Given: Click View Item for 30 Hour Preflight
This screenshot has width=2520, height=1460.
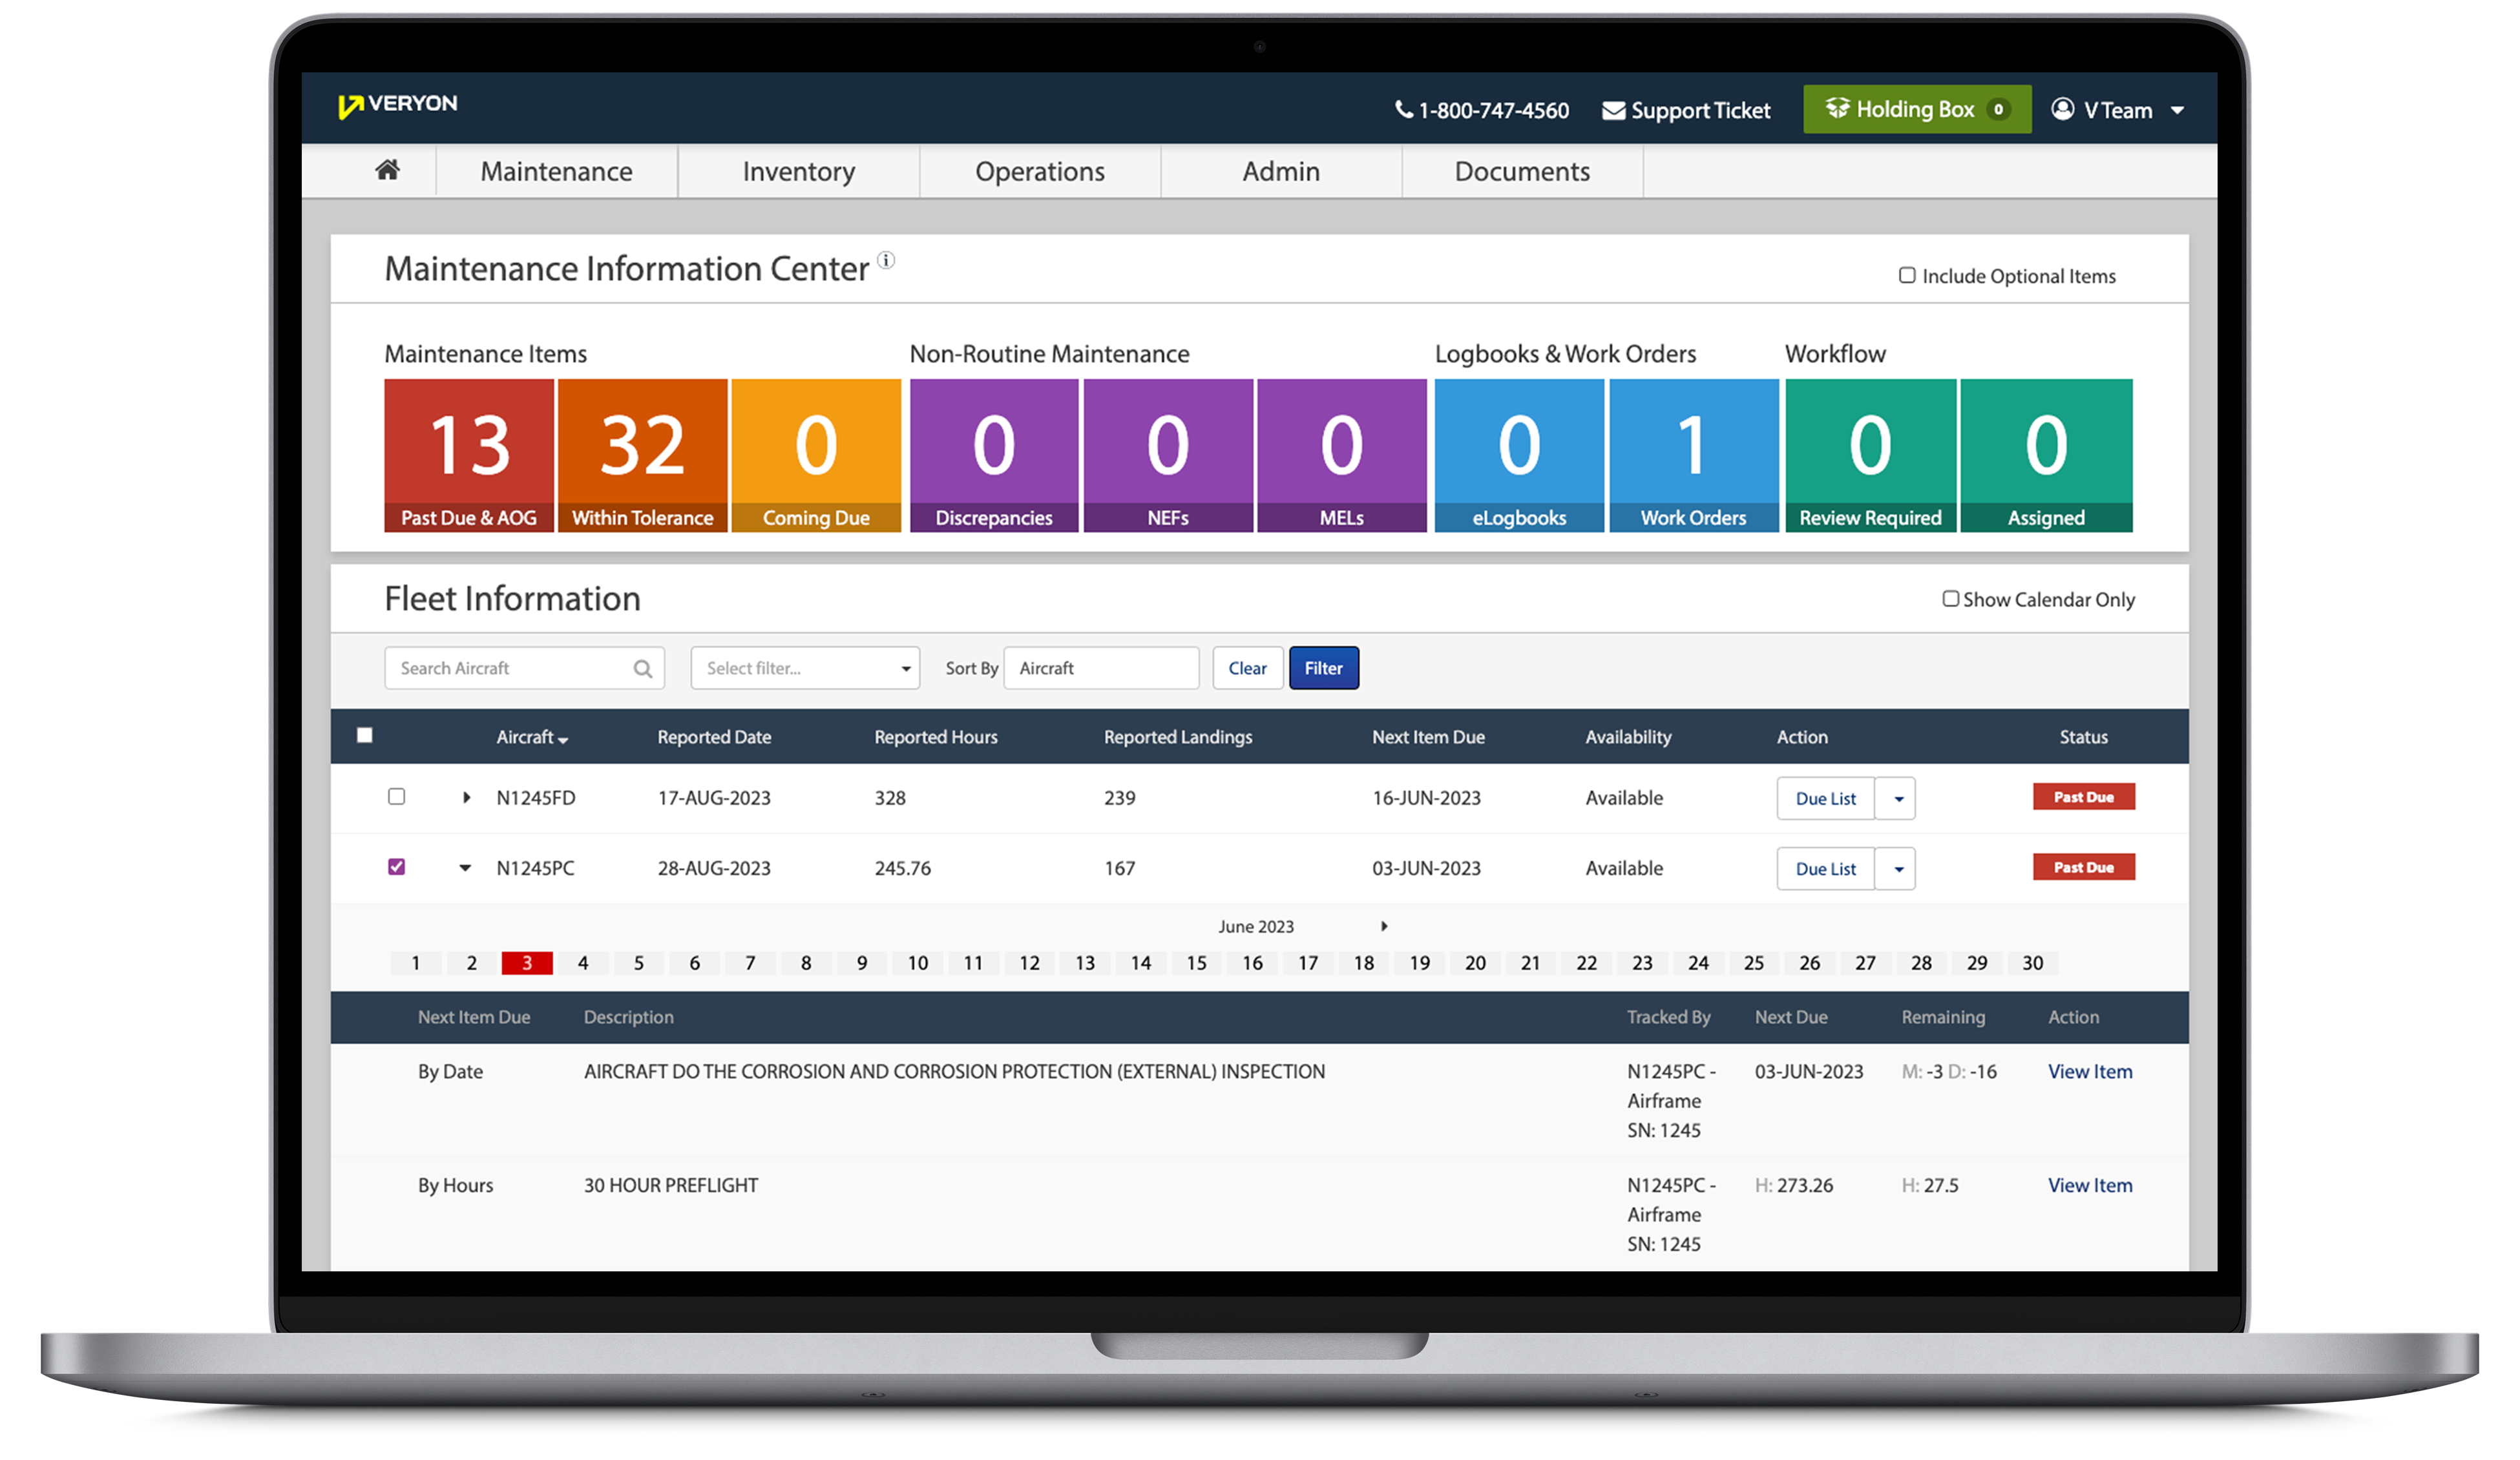Looking at the screenshot, I should (x=2089, y=1185).
